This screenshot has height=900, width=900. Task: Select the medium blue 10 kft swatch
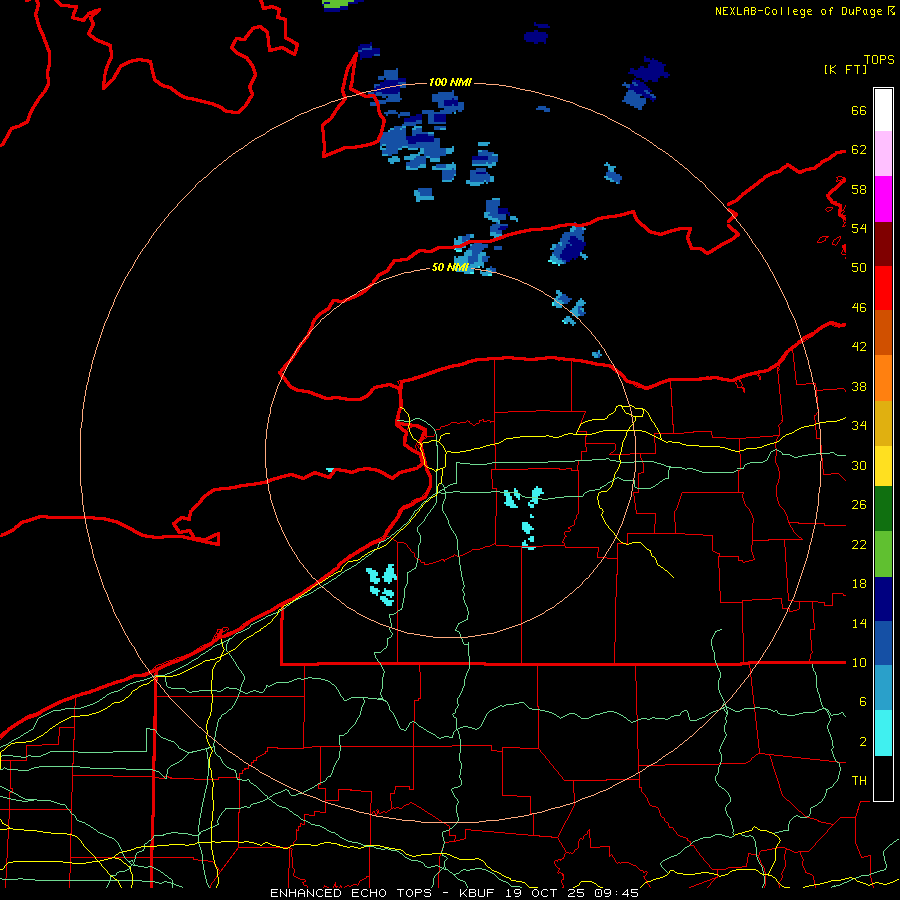[883, 643]
